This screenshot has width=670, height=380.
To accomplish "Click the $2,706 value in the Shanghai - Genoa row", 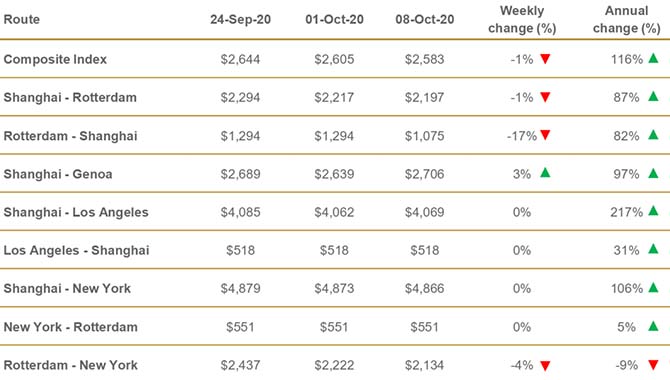I will (x=425, y=174).
